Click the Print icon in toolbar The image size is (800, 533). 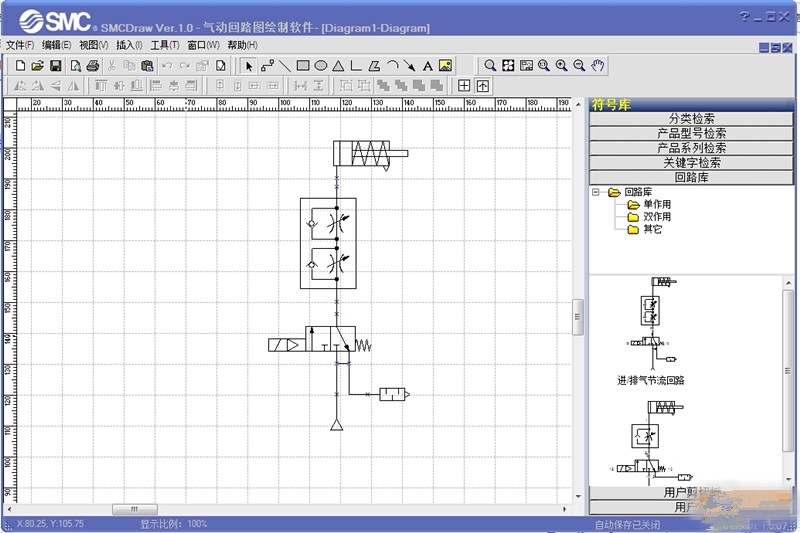click(x=93, y=65)
